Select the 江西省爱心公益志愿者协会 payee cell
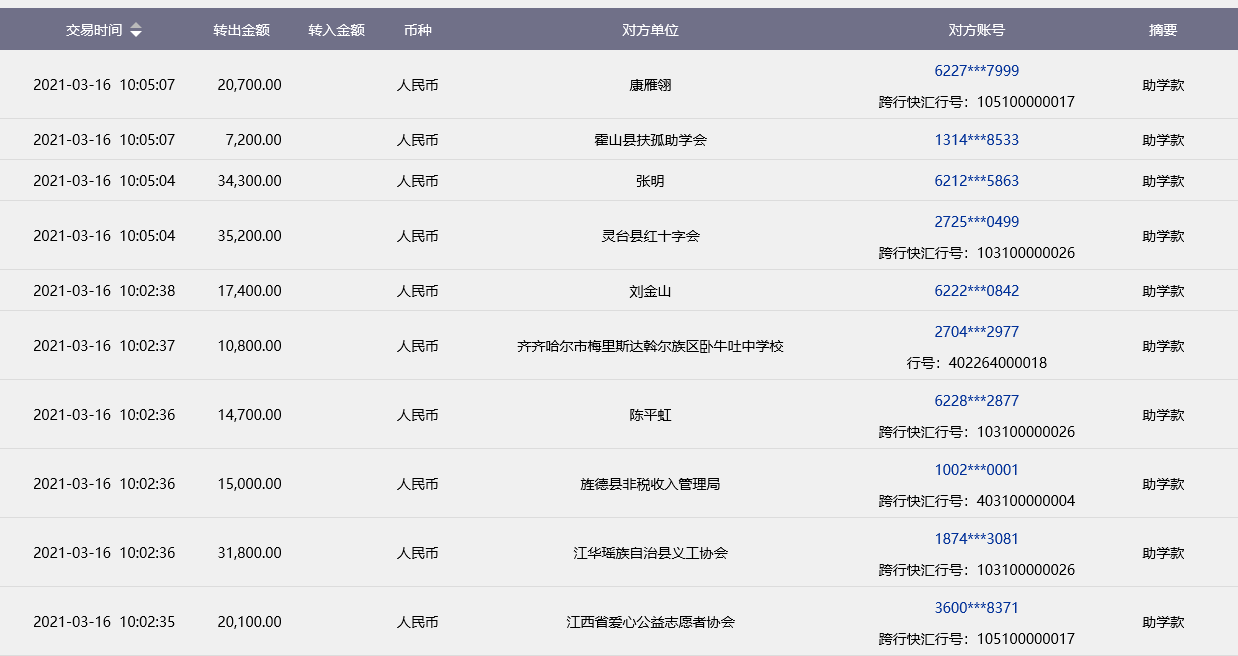This screenshot has height=656, width=1238. [650, 622]
